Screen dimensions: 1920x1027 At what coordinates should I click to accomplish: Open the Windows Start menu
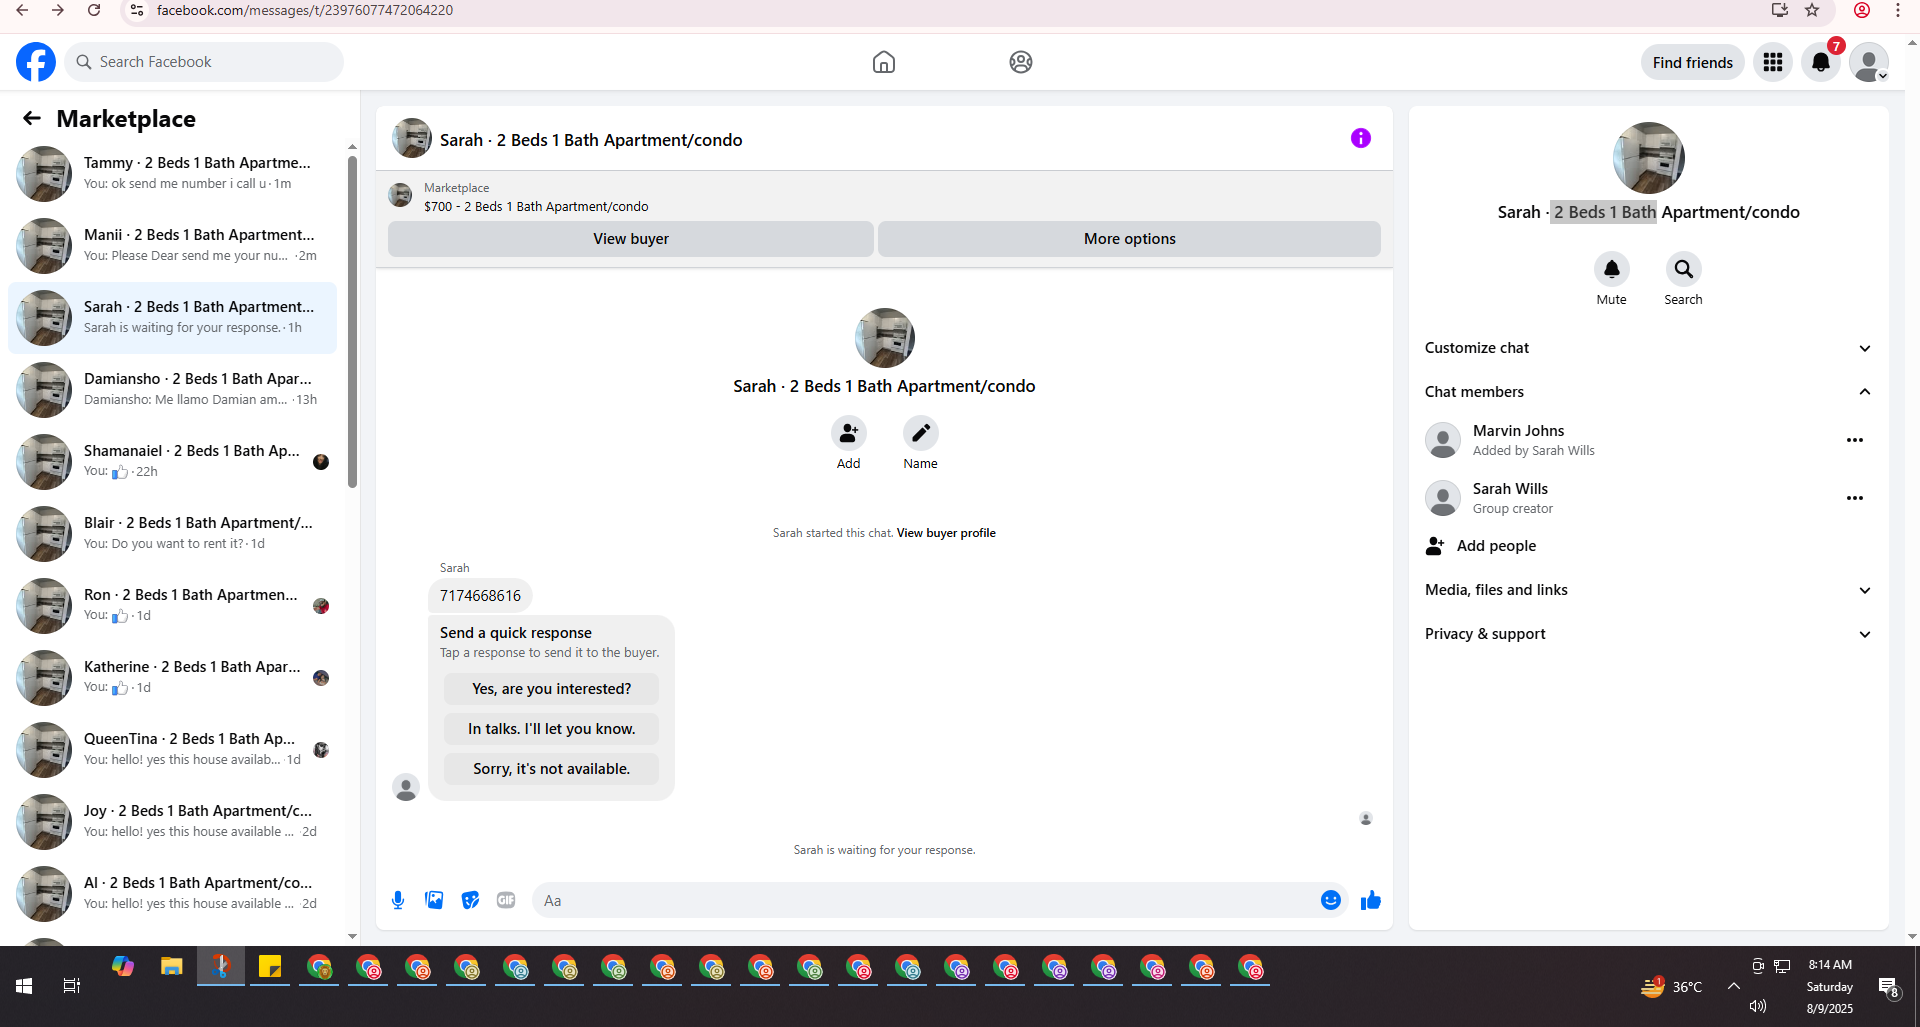24,986
